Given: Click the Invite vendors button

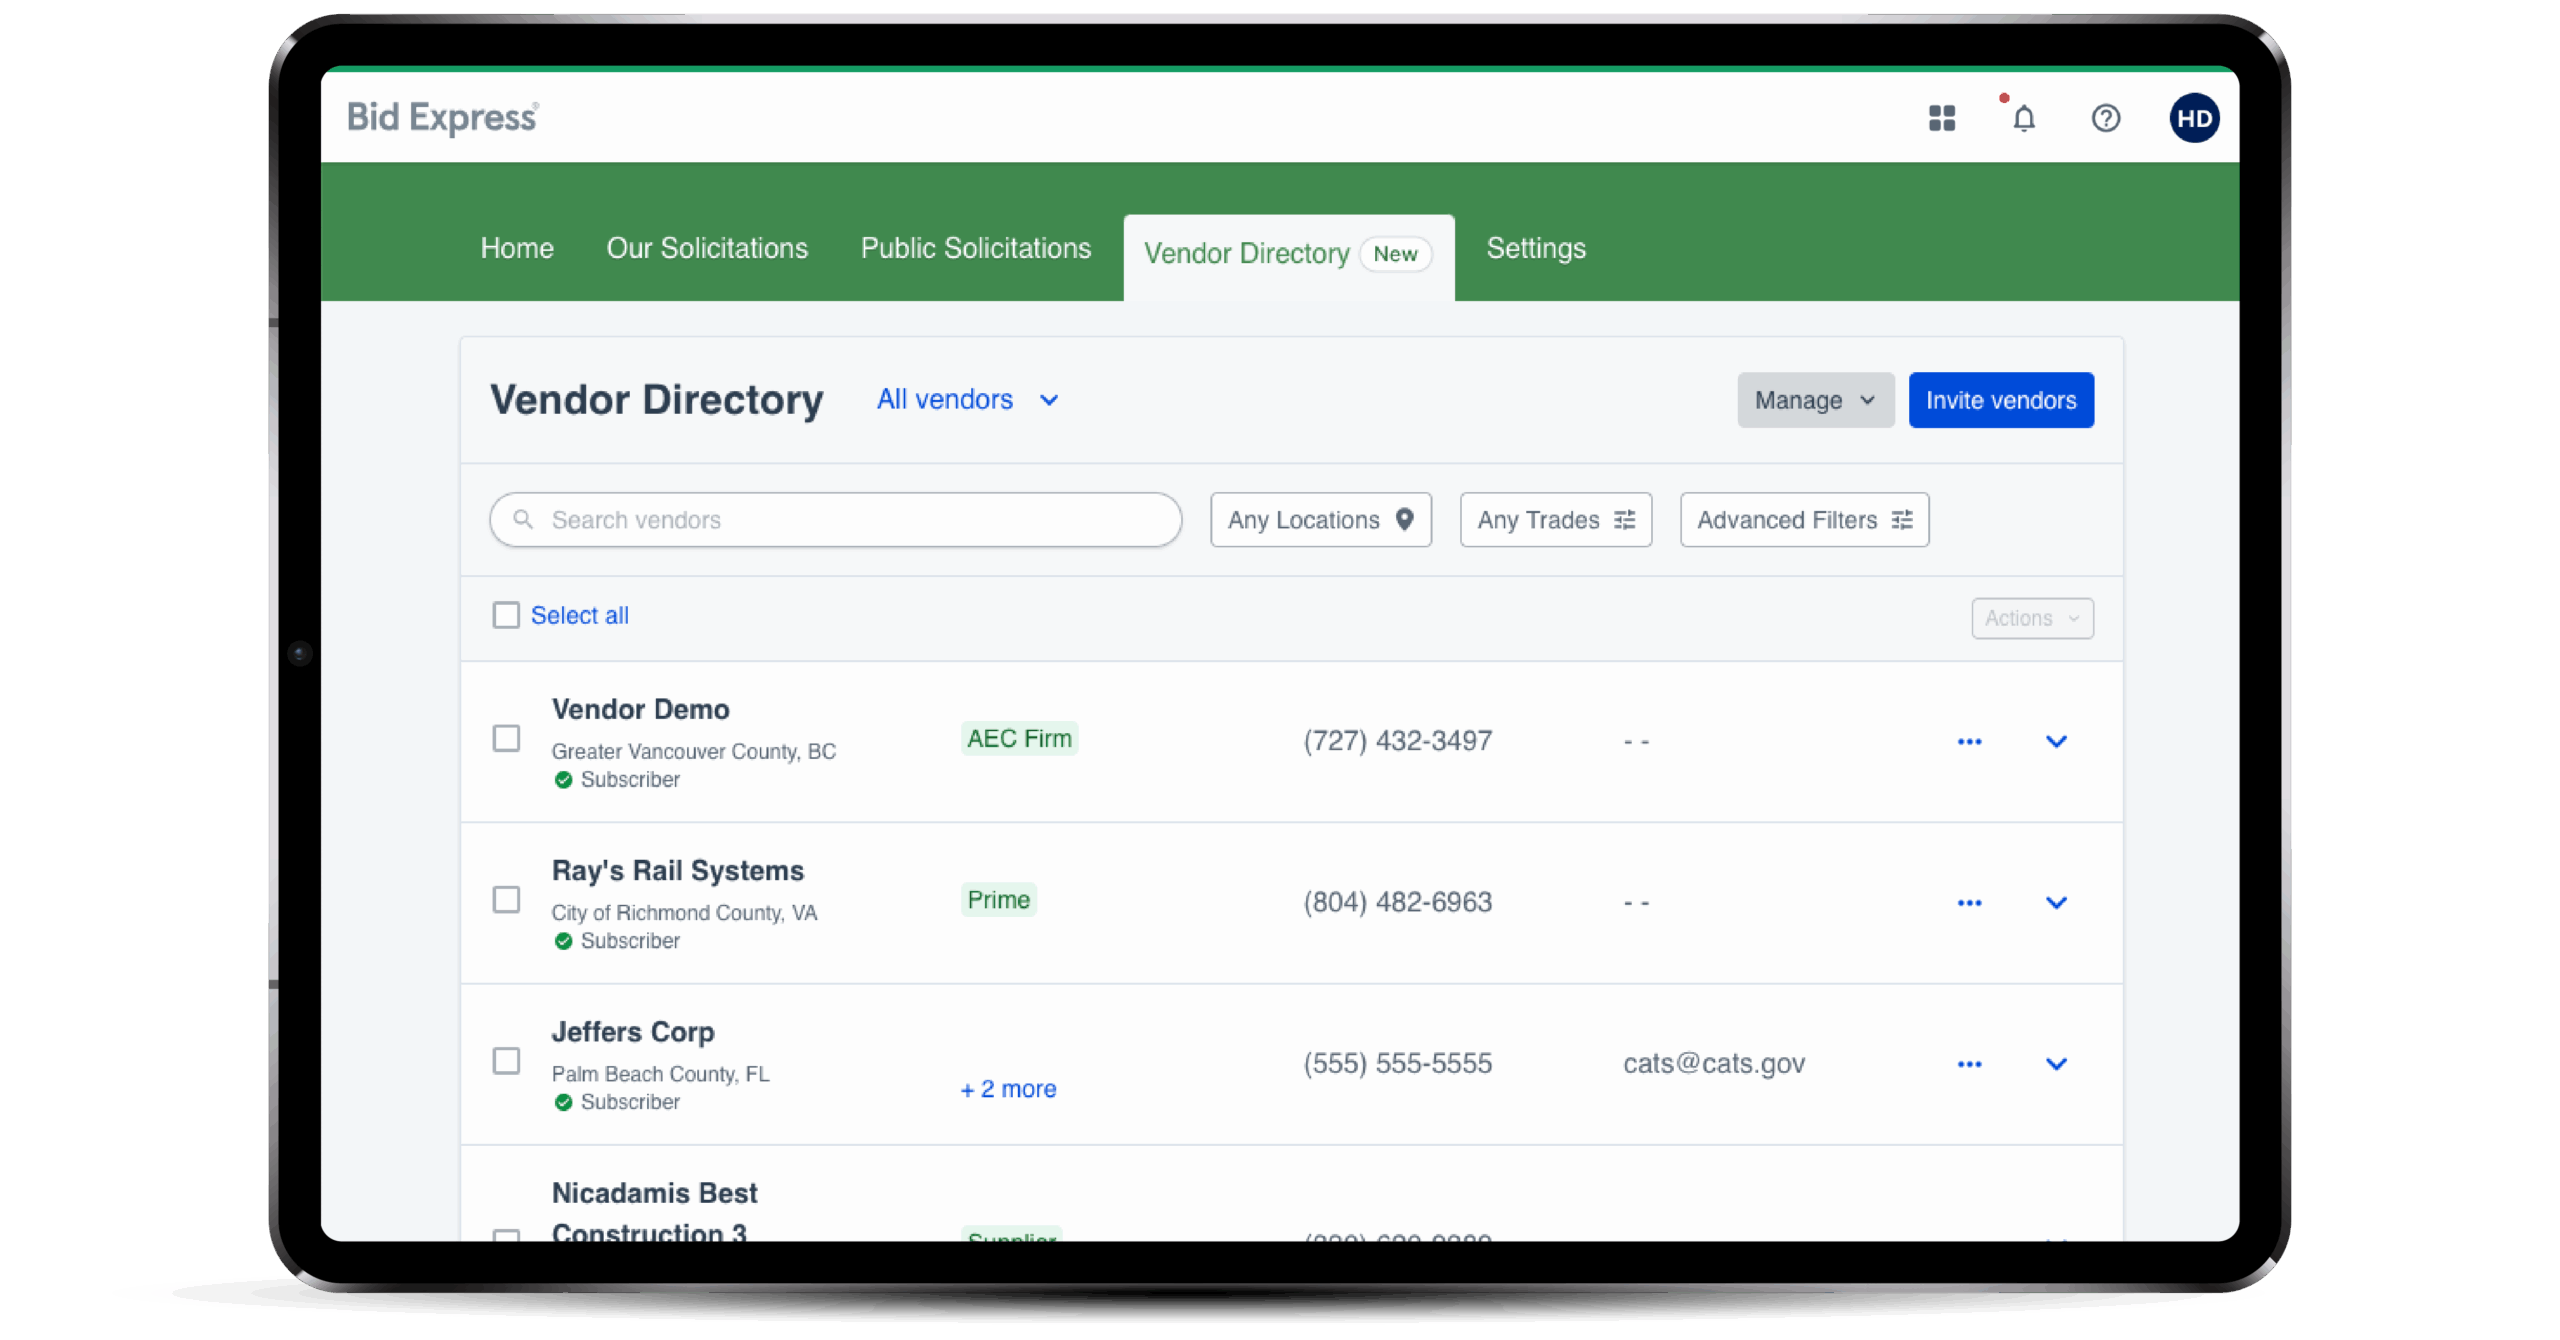Looking at the screenshot, I should (2000, 400).
